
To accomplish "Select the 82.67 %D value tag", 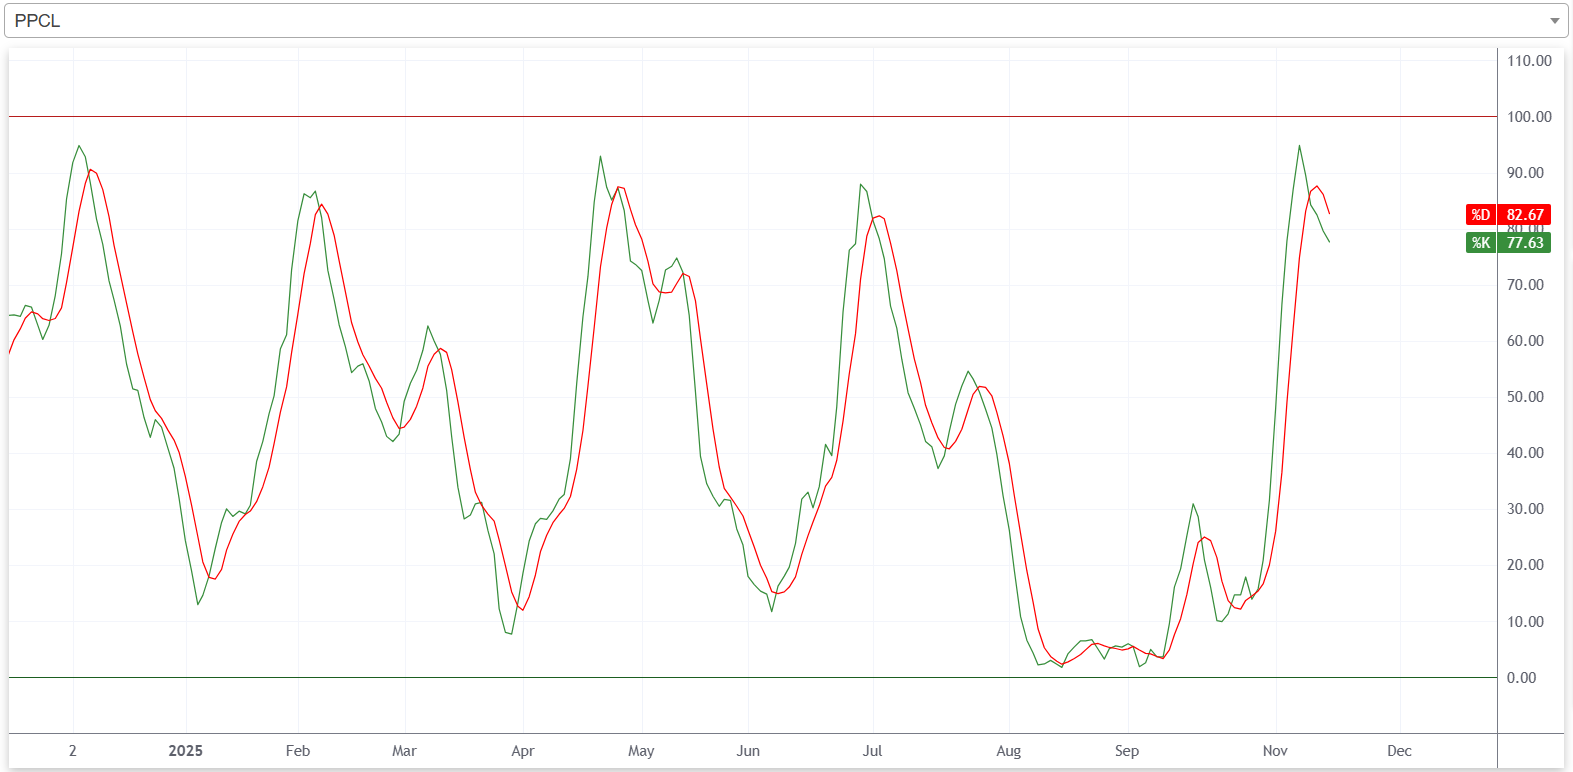I will click(1525, 215).
